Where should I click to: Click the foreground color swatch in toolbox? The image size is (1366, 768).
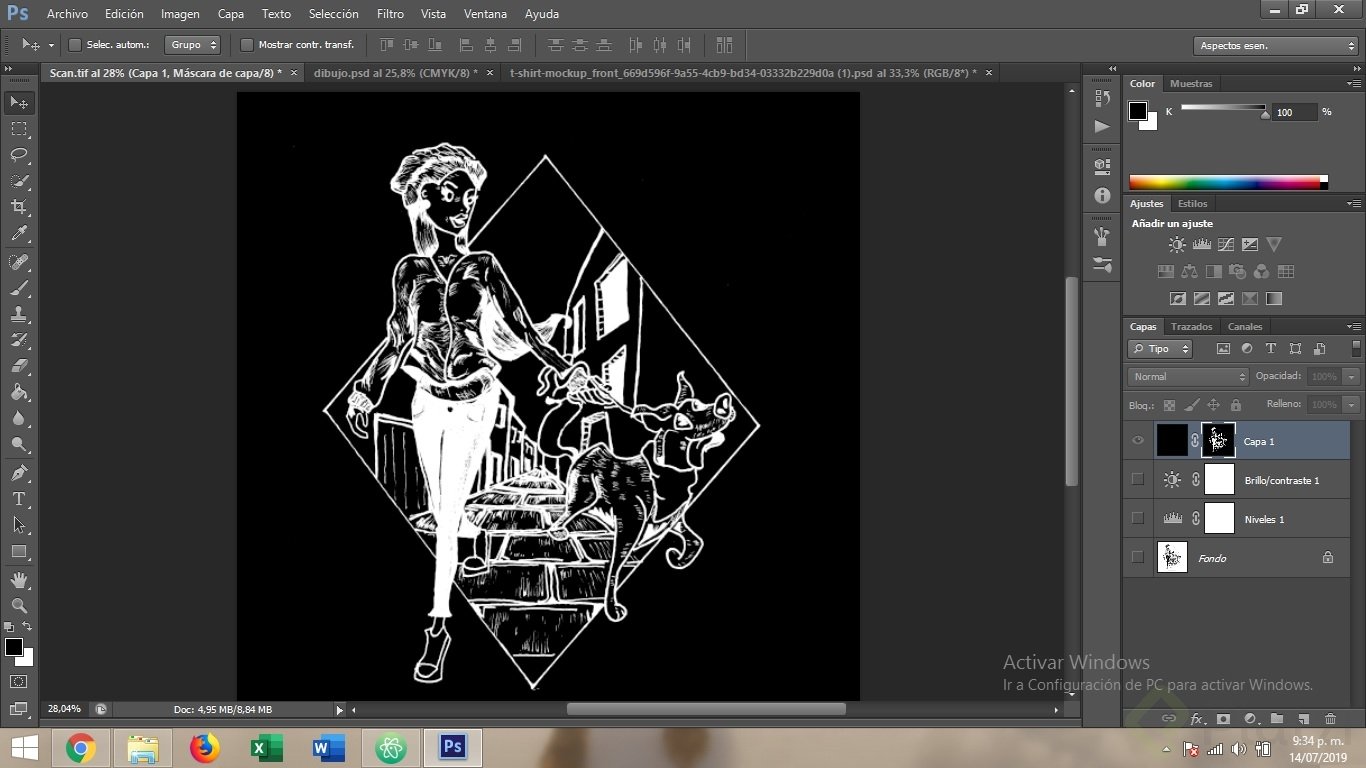(x=14, y=647)
